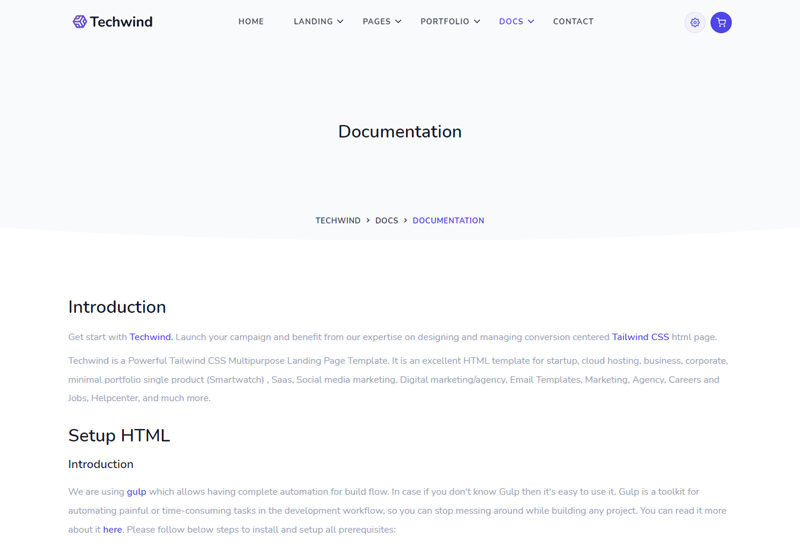Screen dimensions: 800x550
Task: Click the Documentation page title
Action: tap(400, 132)
